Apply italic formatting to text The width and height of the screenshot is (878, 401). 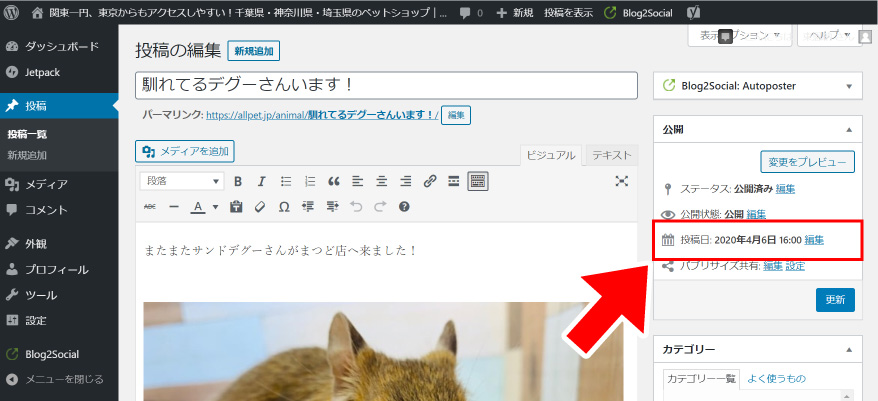tap(262, 181)
